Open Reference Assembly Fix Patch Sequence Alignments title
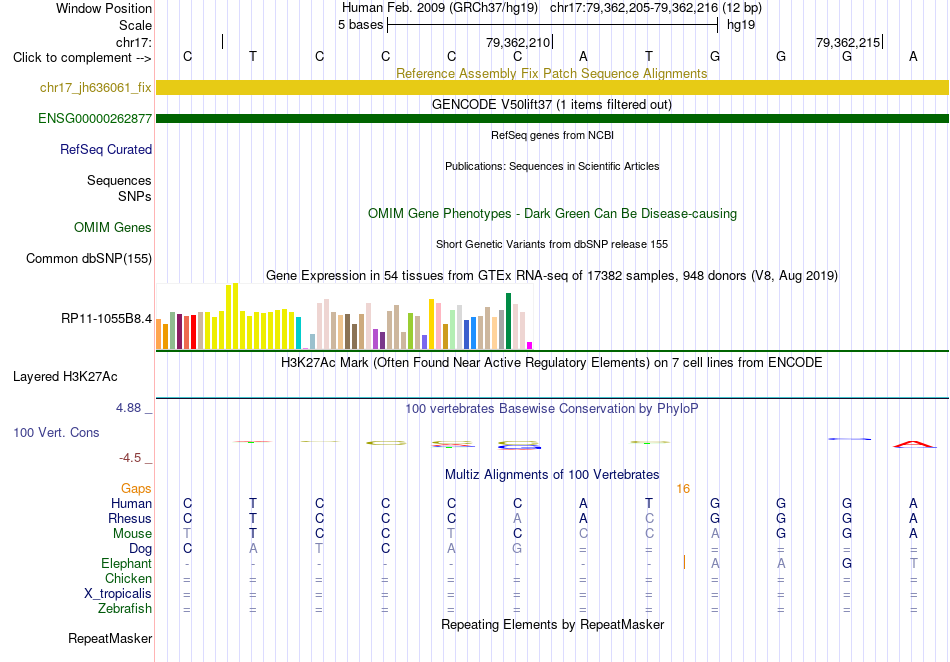Image resolution: width=950 pixels, height=662 pixels. point(552,73)
